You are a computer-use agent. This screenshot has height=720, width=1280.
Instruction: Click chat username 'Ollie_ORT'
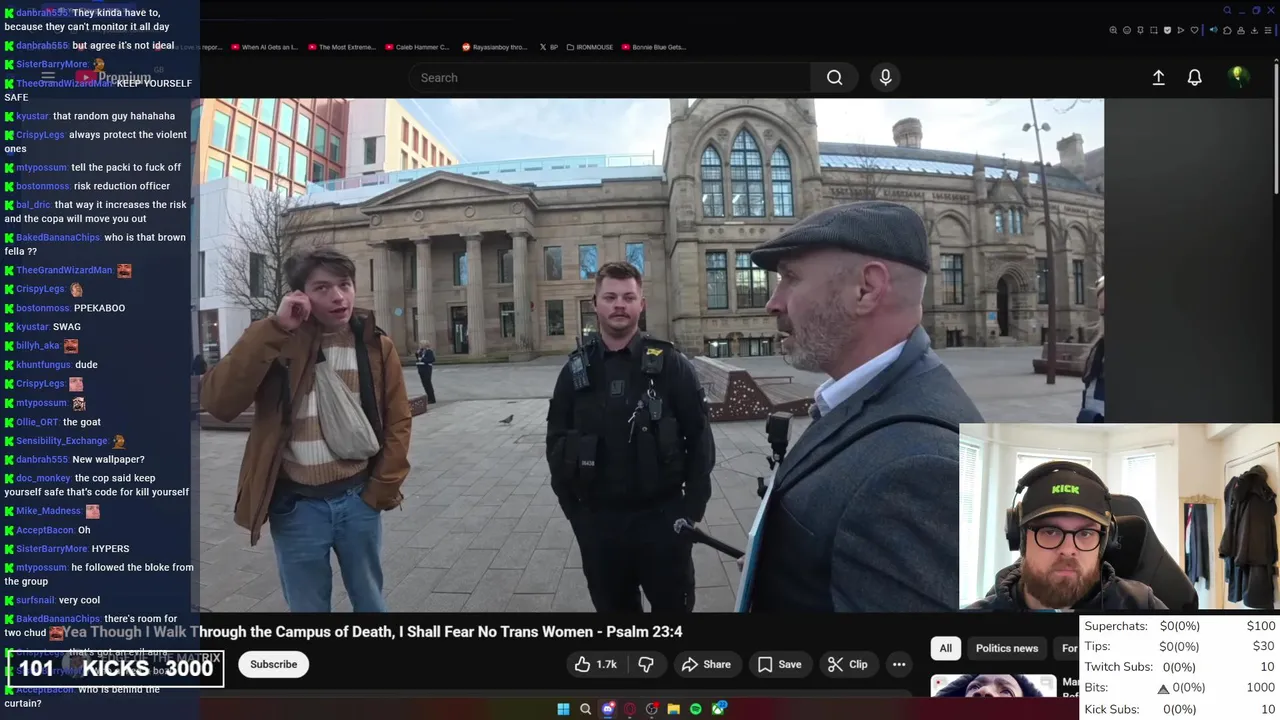click(x=37, y=422)
